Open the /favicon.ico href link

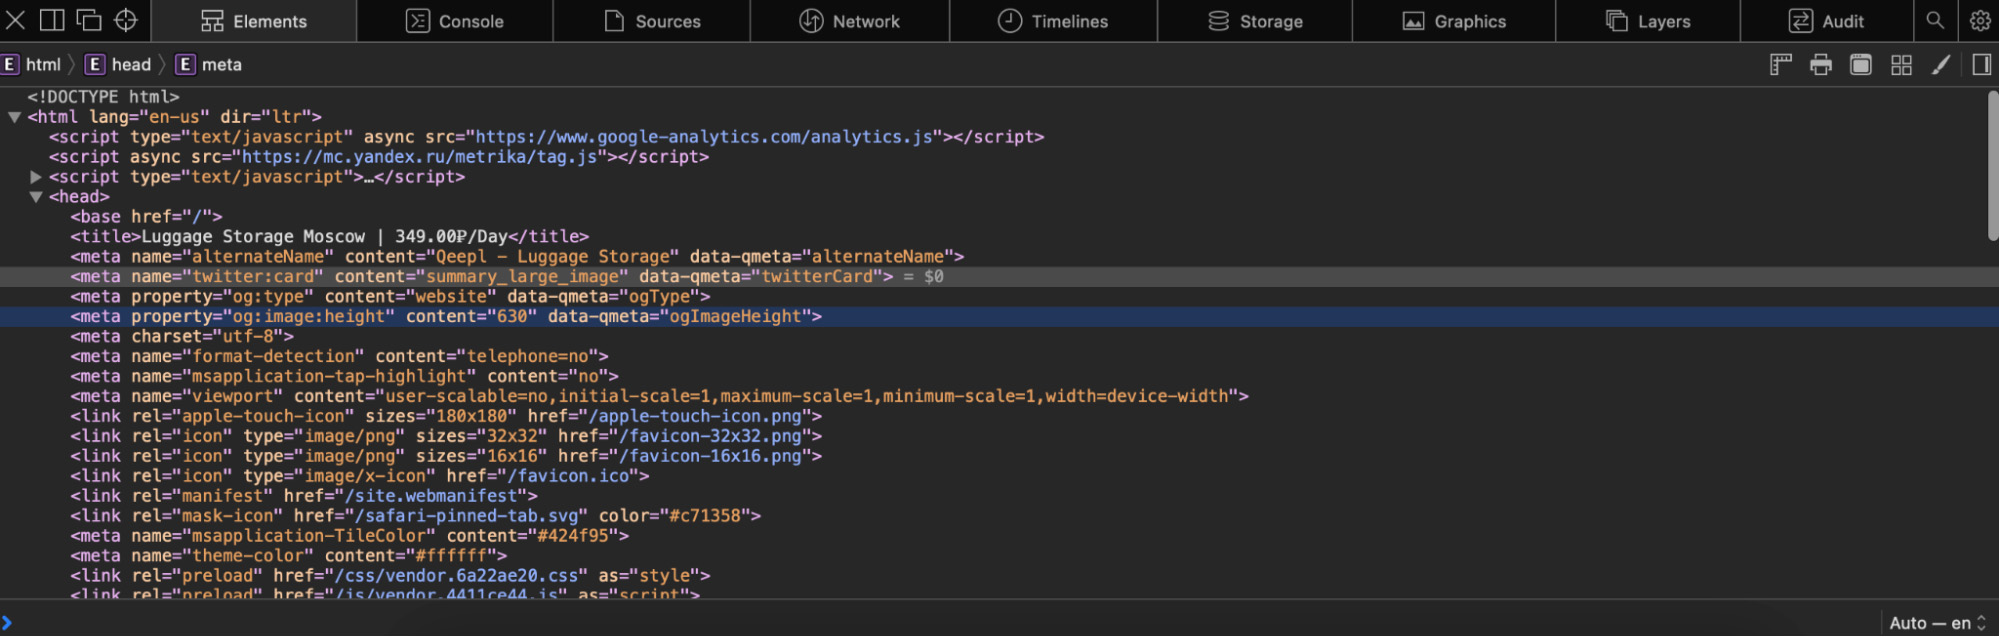tap(568, 476)
